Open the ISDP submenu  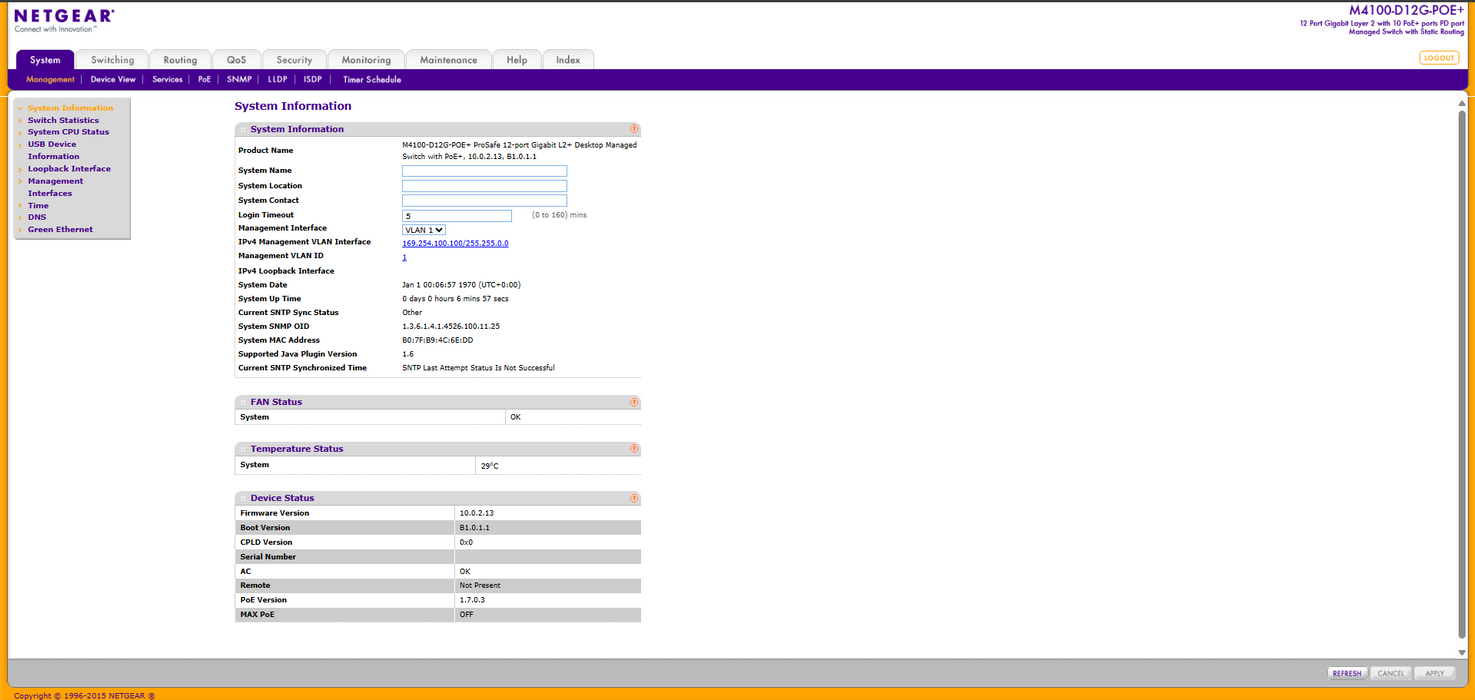point(313,80)
